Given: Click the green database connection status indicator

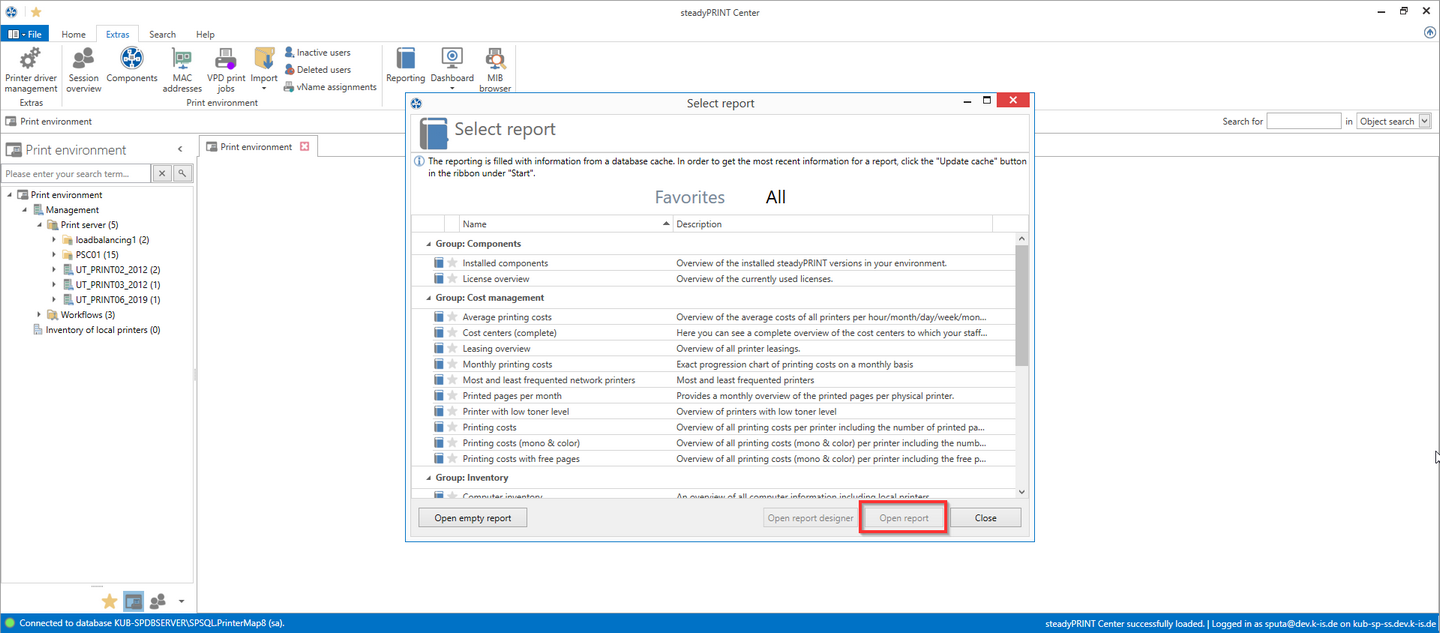Looking at the screenshot, I should 10,623.
